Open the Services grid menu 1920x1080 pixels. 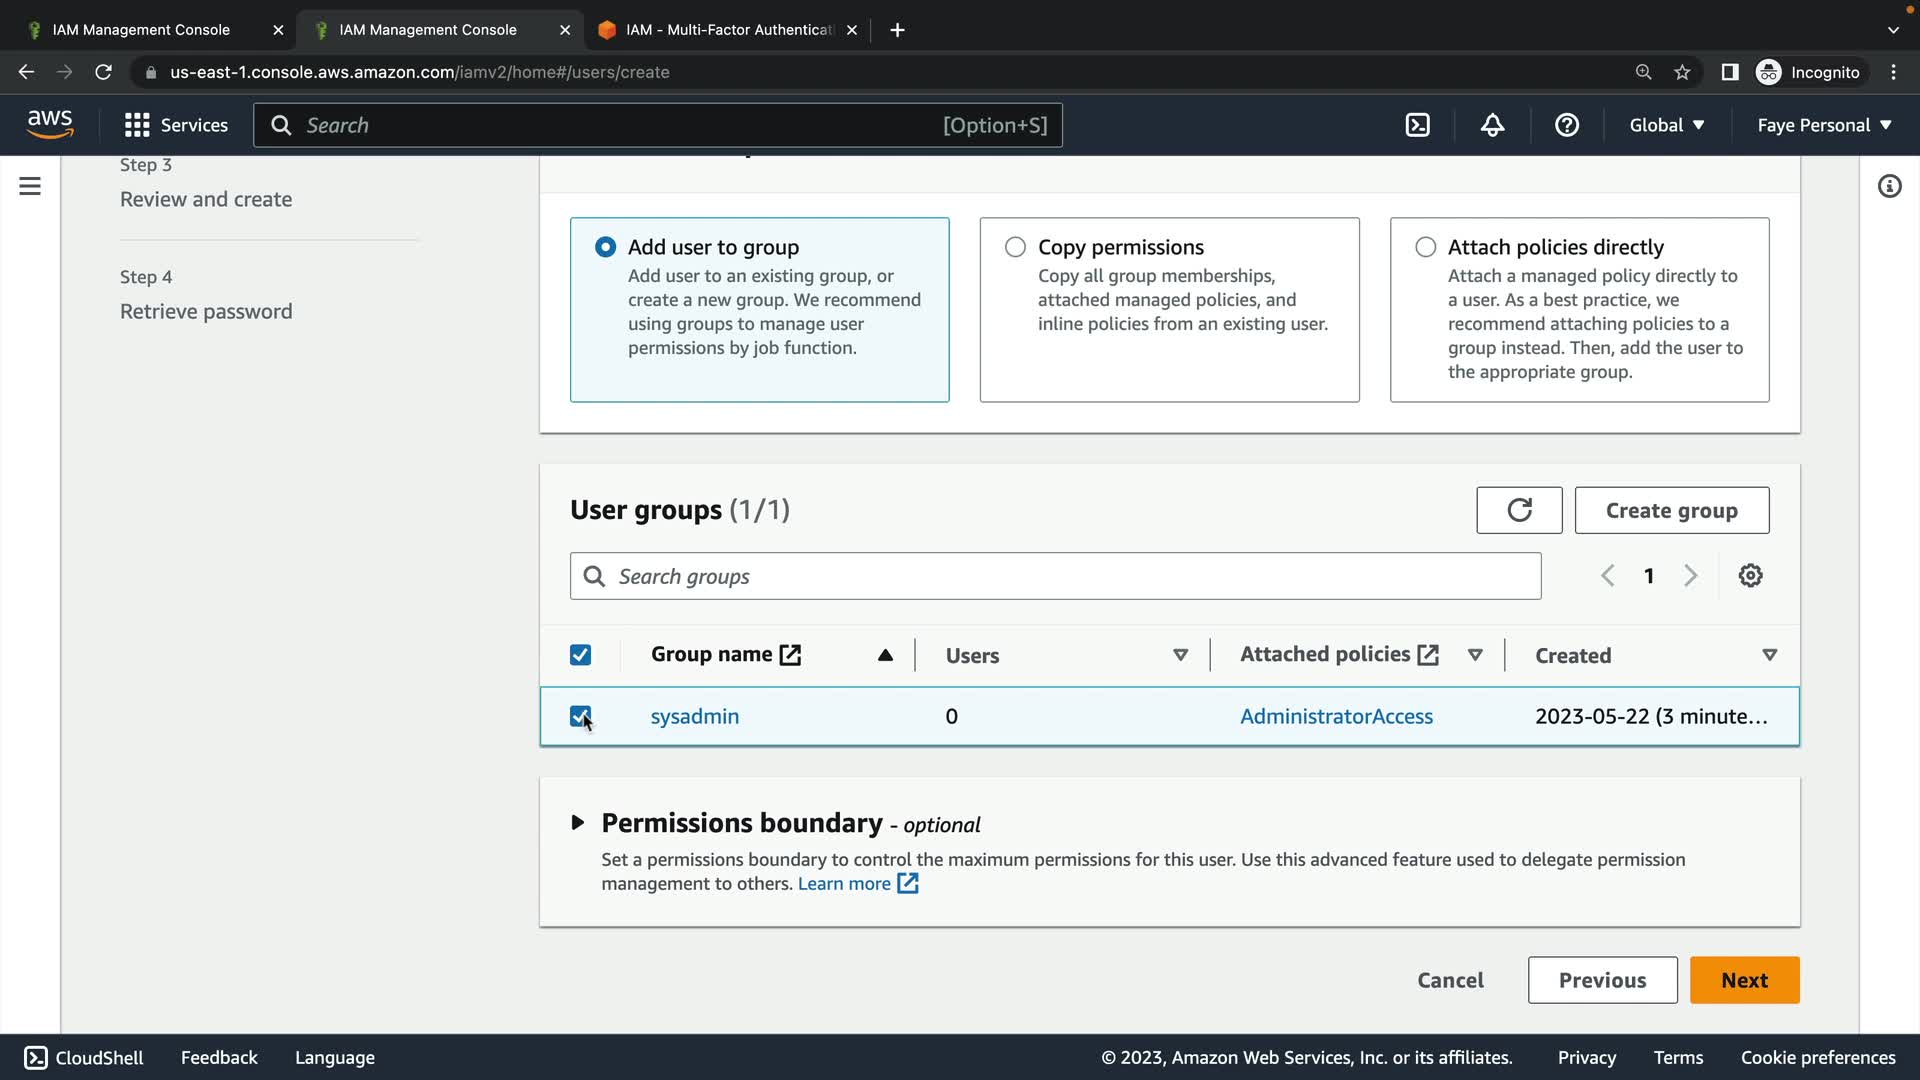tap(175, 125)
